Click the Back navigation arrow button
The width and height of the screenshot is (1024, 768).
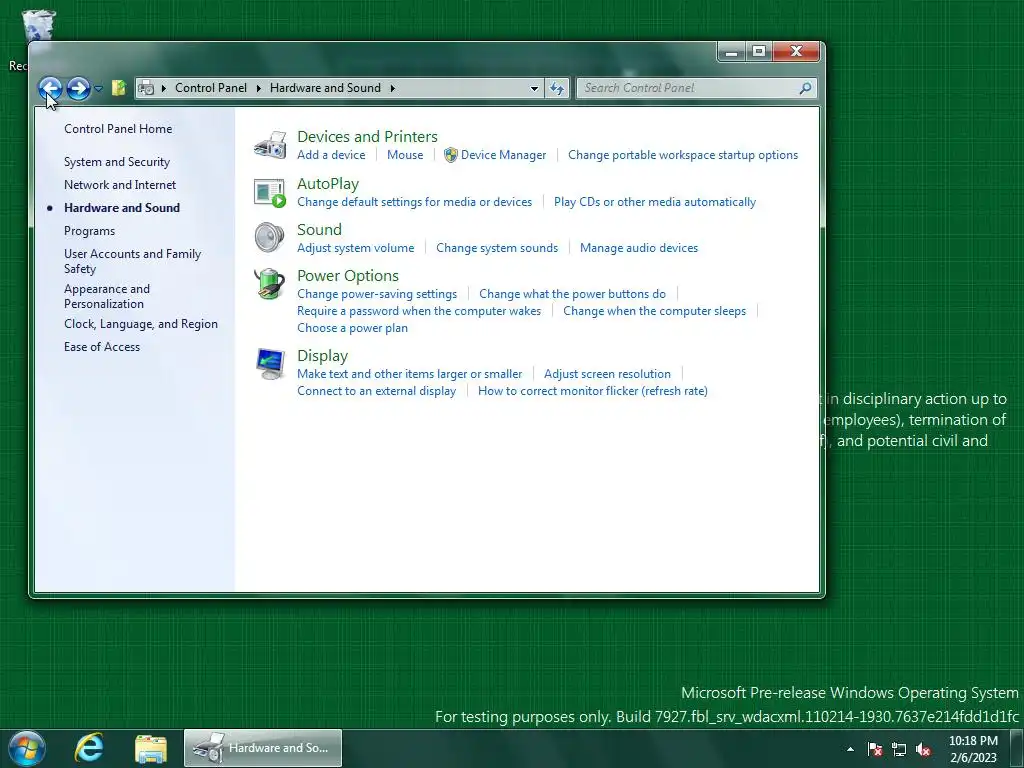coord(50,88)
